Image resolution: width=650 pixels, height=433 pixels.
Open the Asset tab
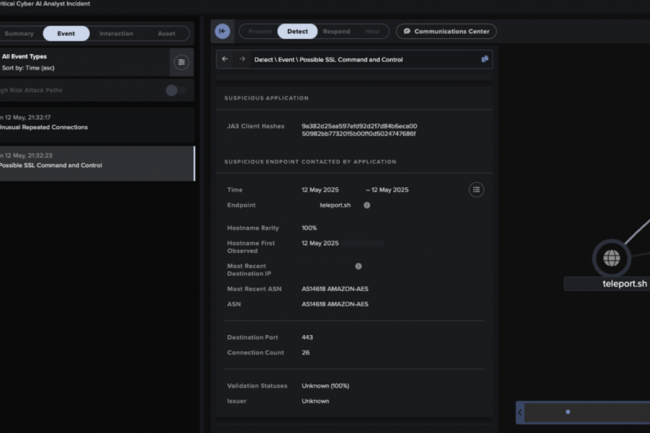166,33
